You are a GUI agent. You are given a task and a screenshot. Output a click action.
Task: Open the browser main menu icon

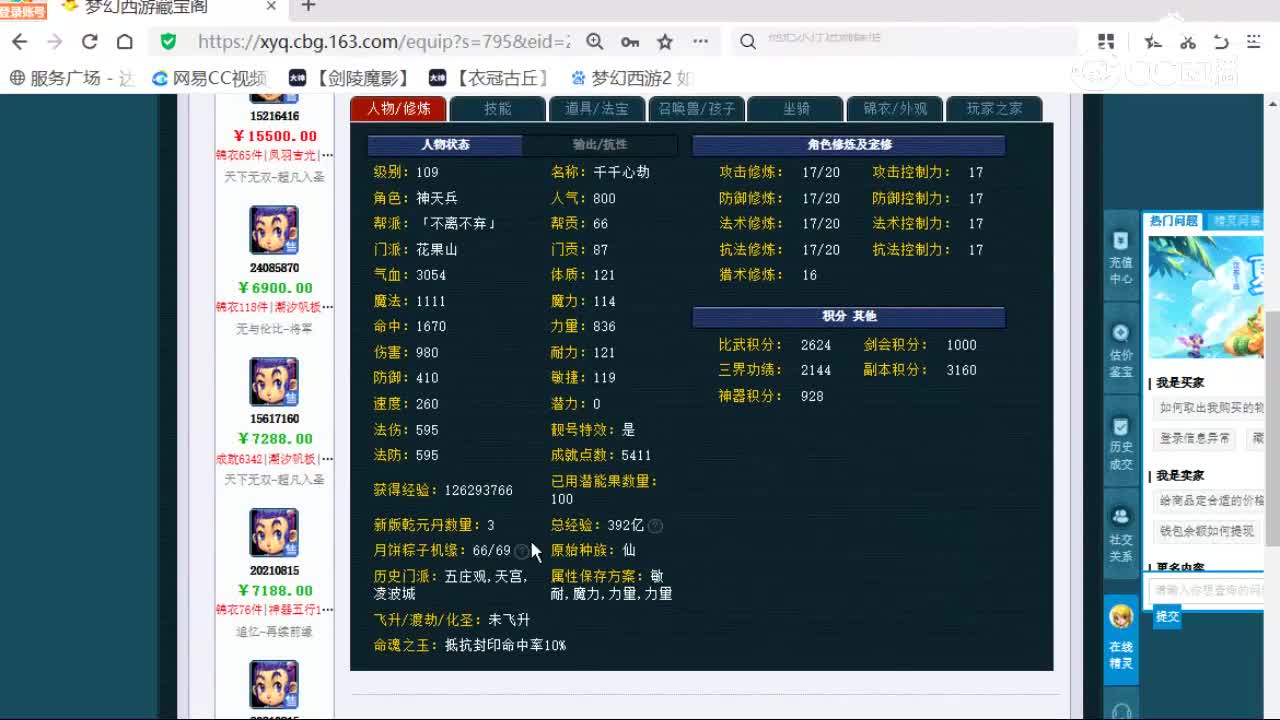1254,42
